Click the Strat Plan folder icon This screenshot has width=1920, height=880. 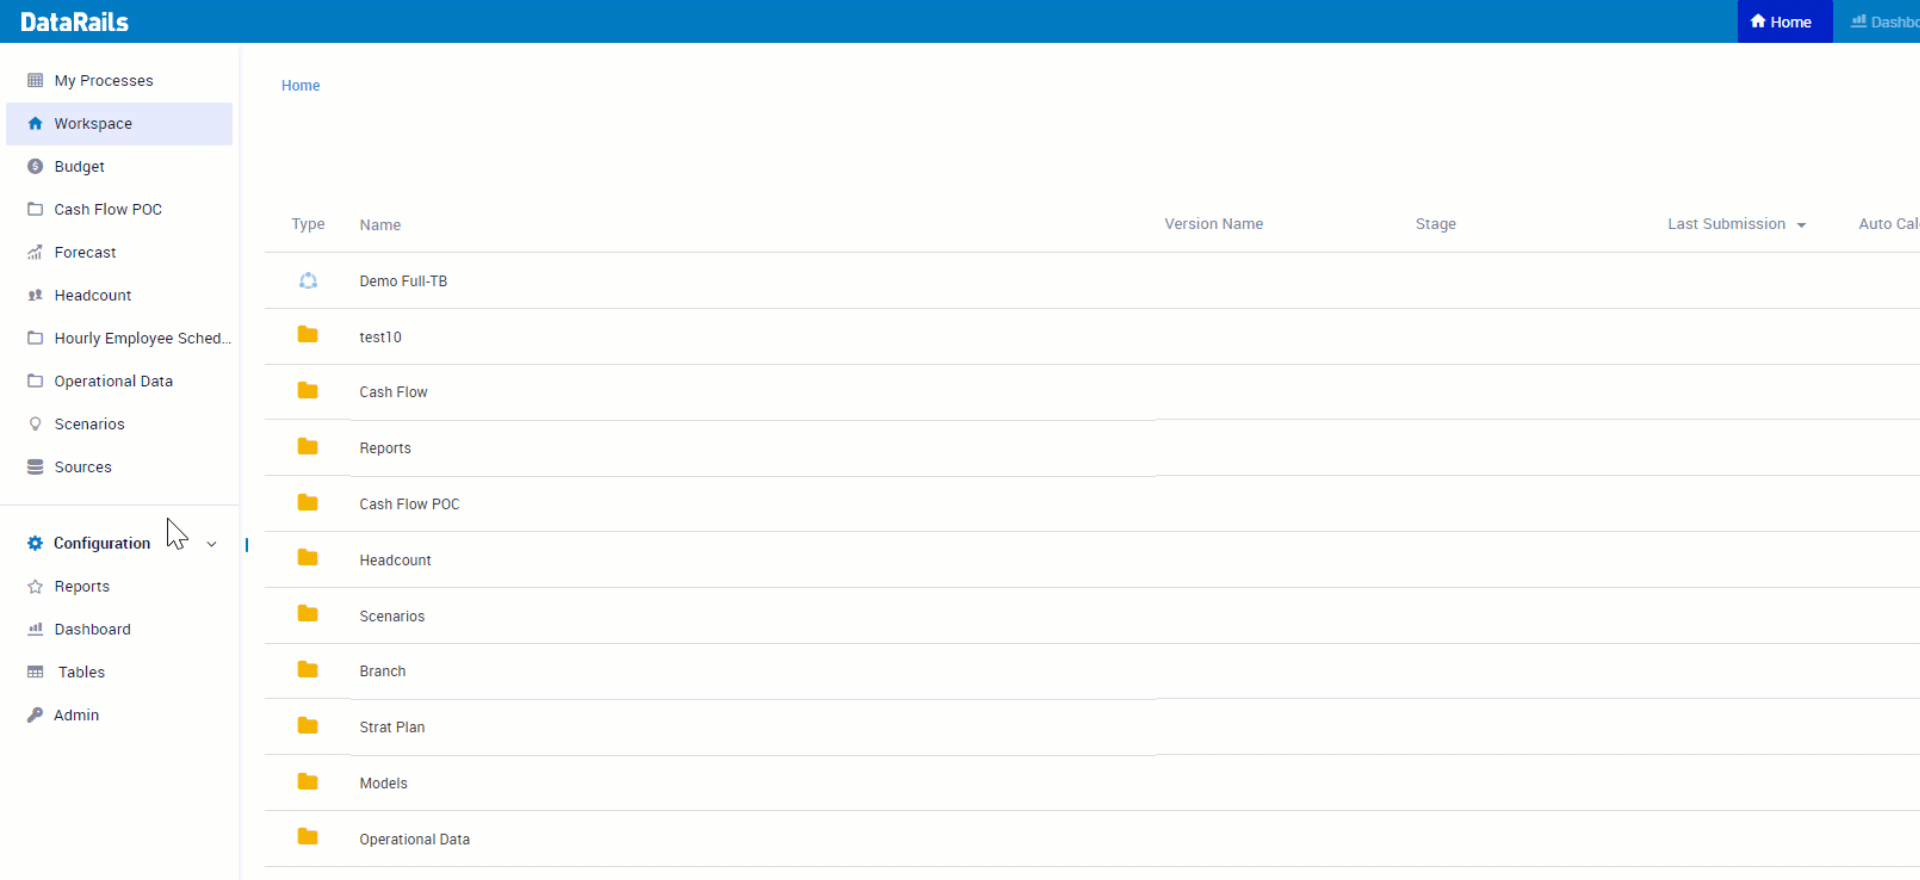pyautogui.click(x=308, y=726)
